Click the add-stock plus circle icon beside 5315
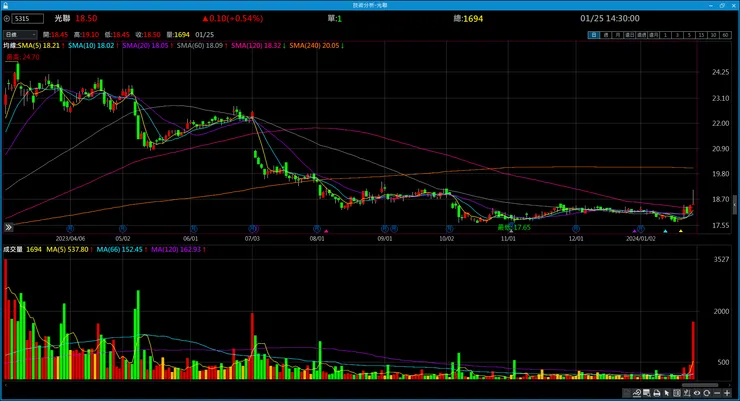 tap(7, 18)
